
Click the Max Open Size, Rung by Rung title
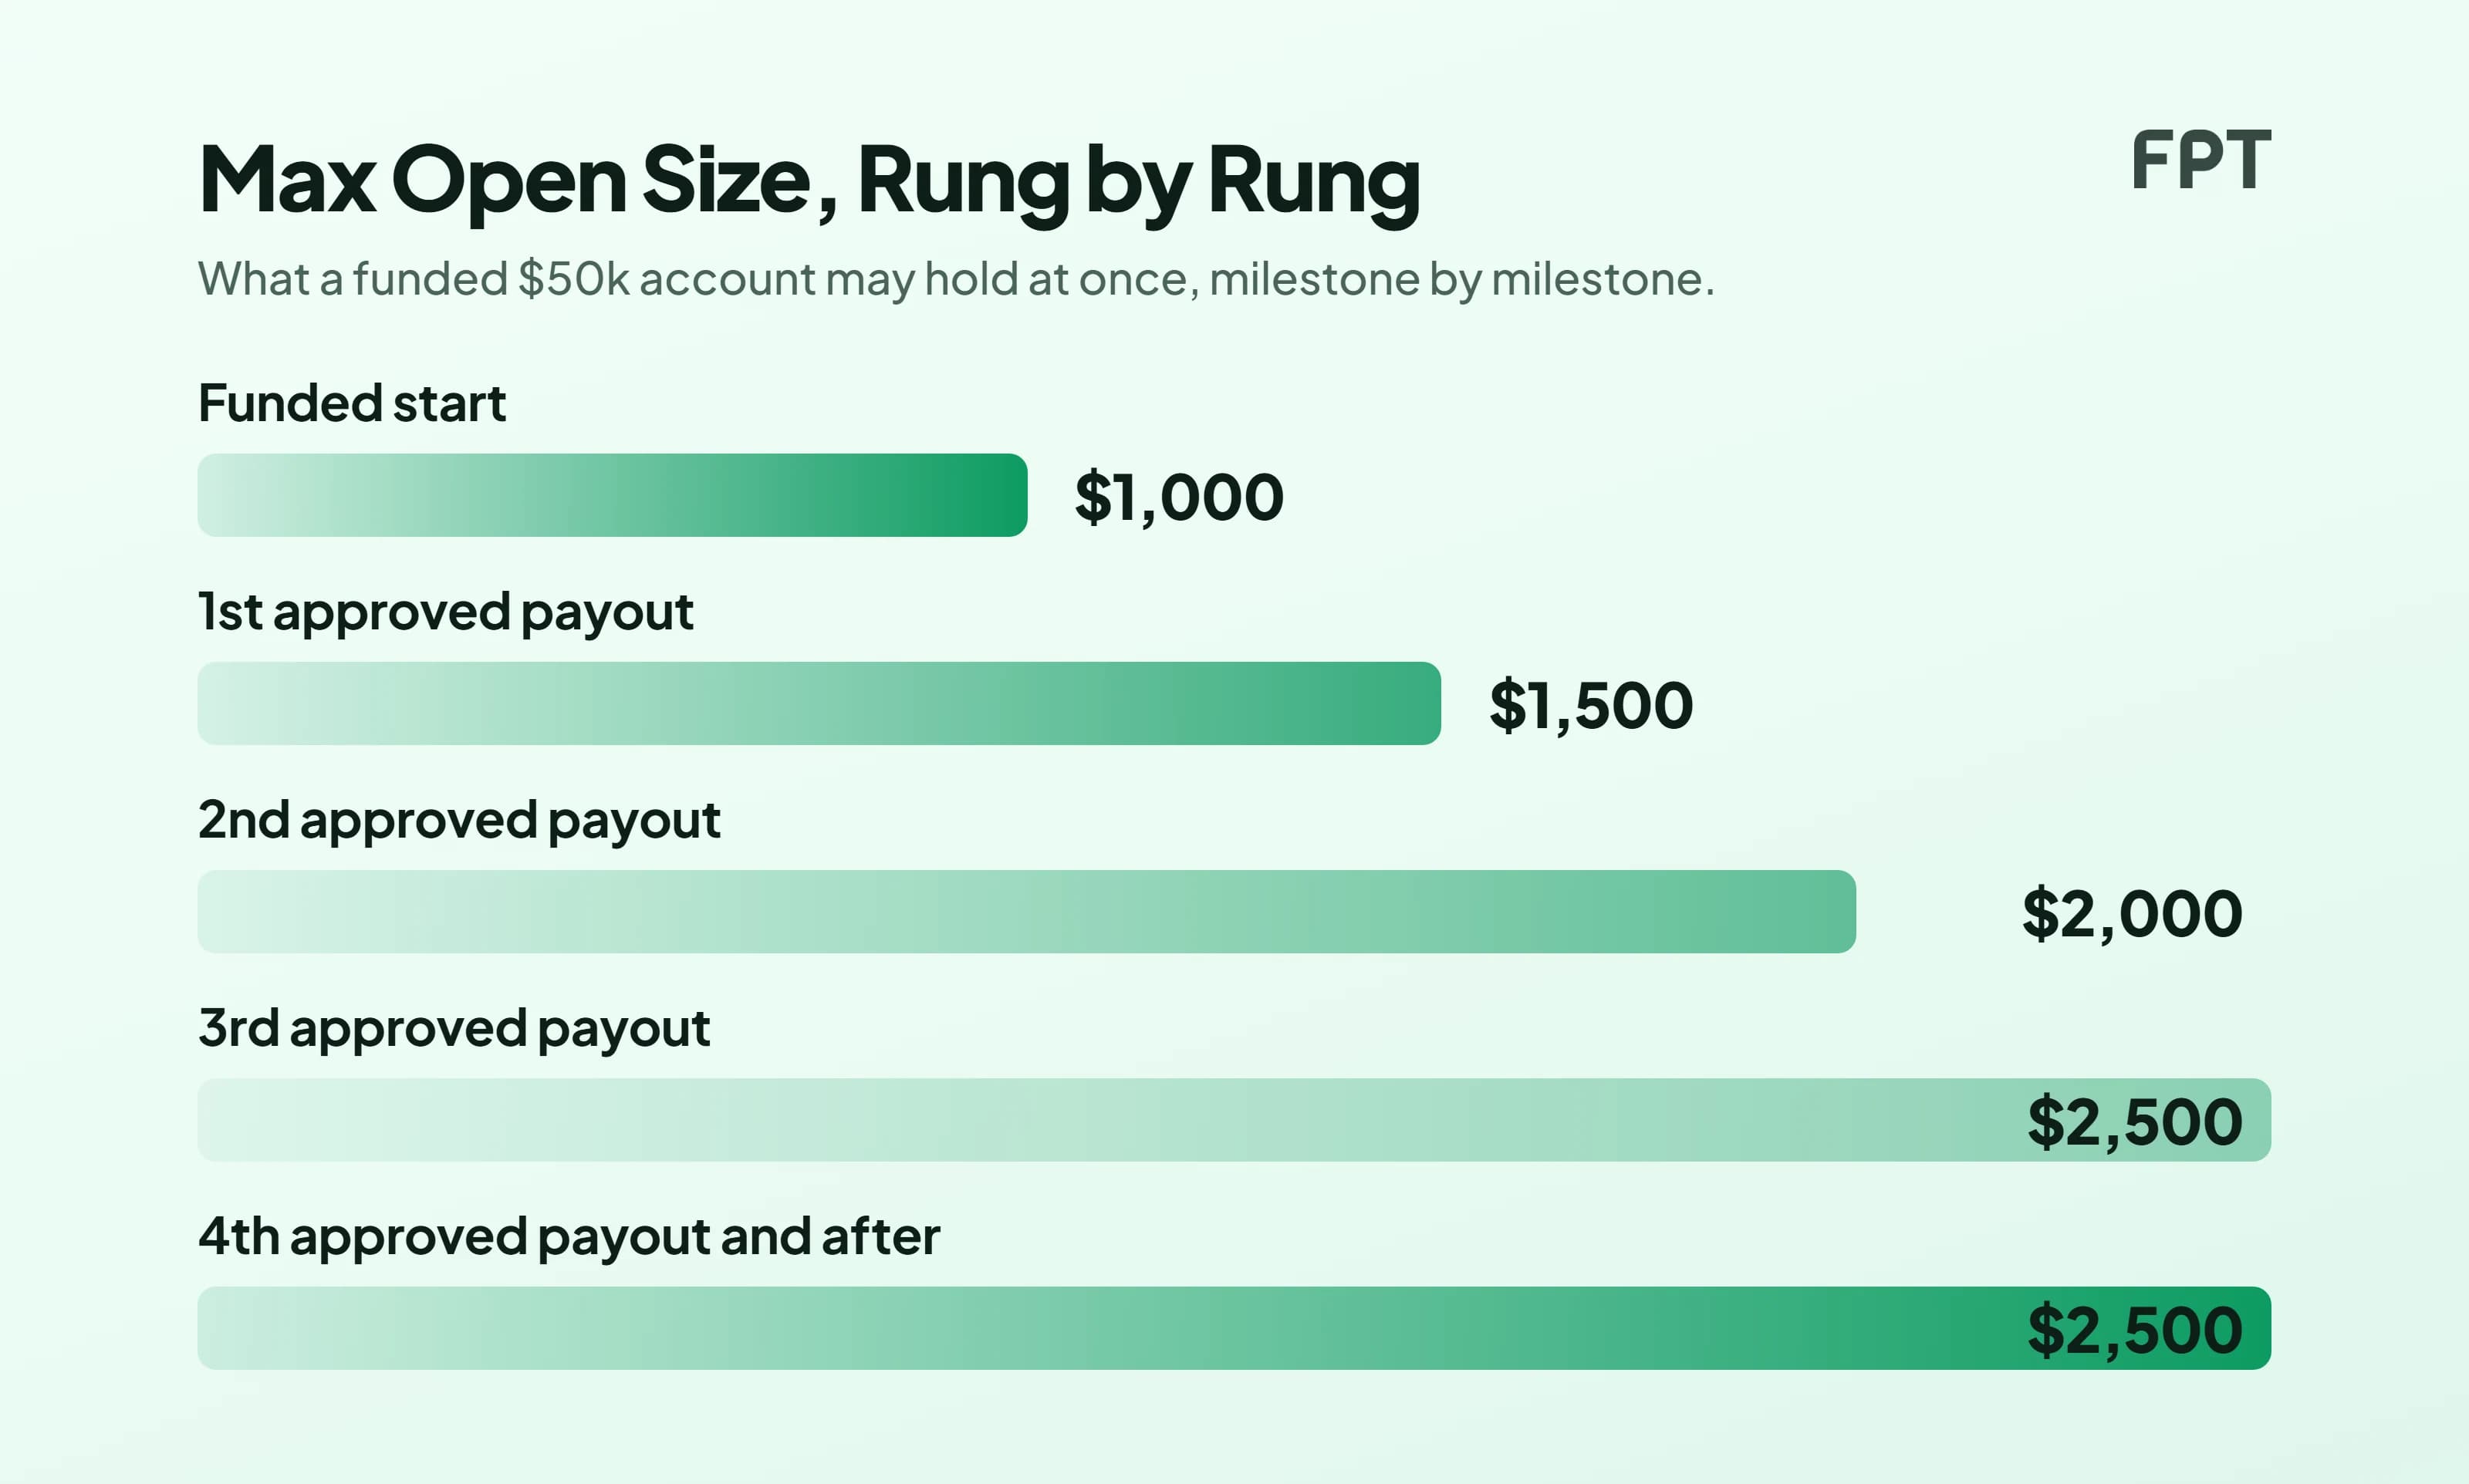click(x=809, y=182)
